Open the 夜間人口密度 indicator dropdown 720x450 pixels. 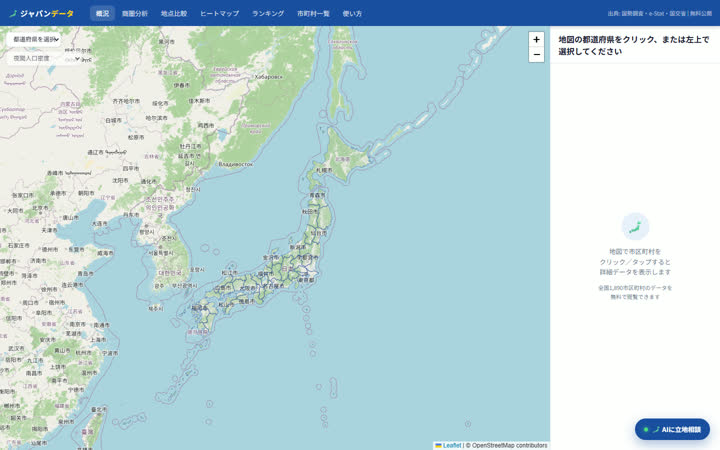[45, 59]
